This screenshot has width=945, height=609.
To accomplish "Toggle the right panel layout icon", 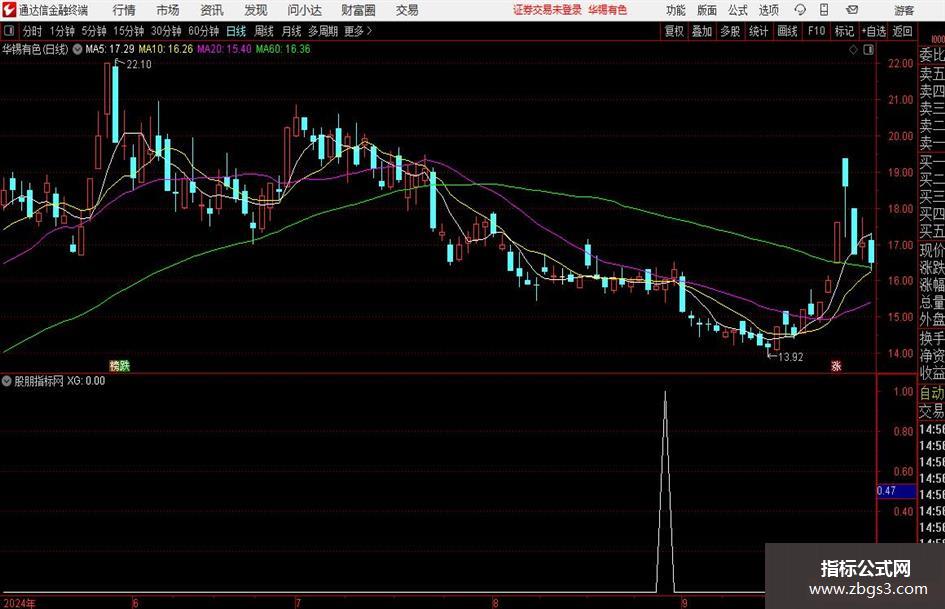I will pos(868,50).
